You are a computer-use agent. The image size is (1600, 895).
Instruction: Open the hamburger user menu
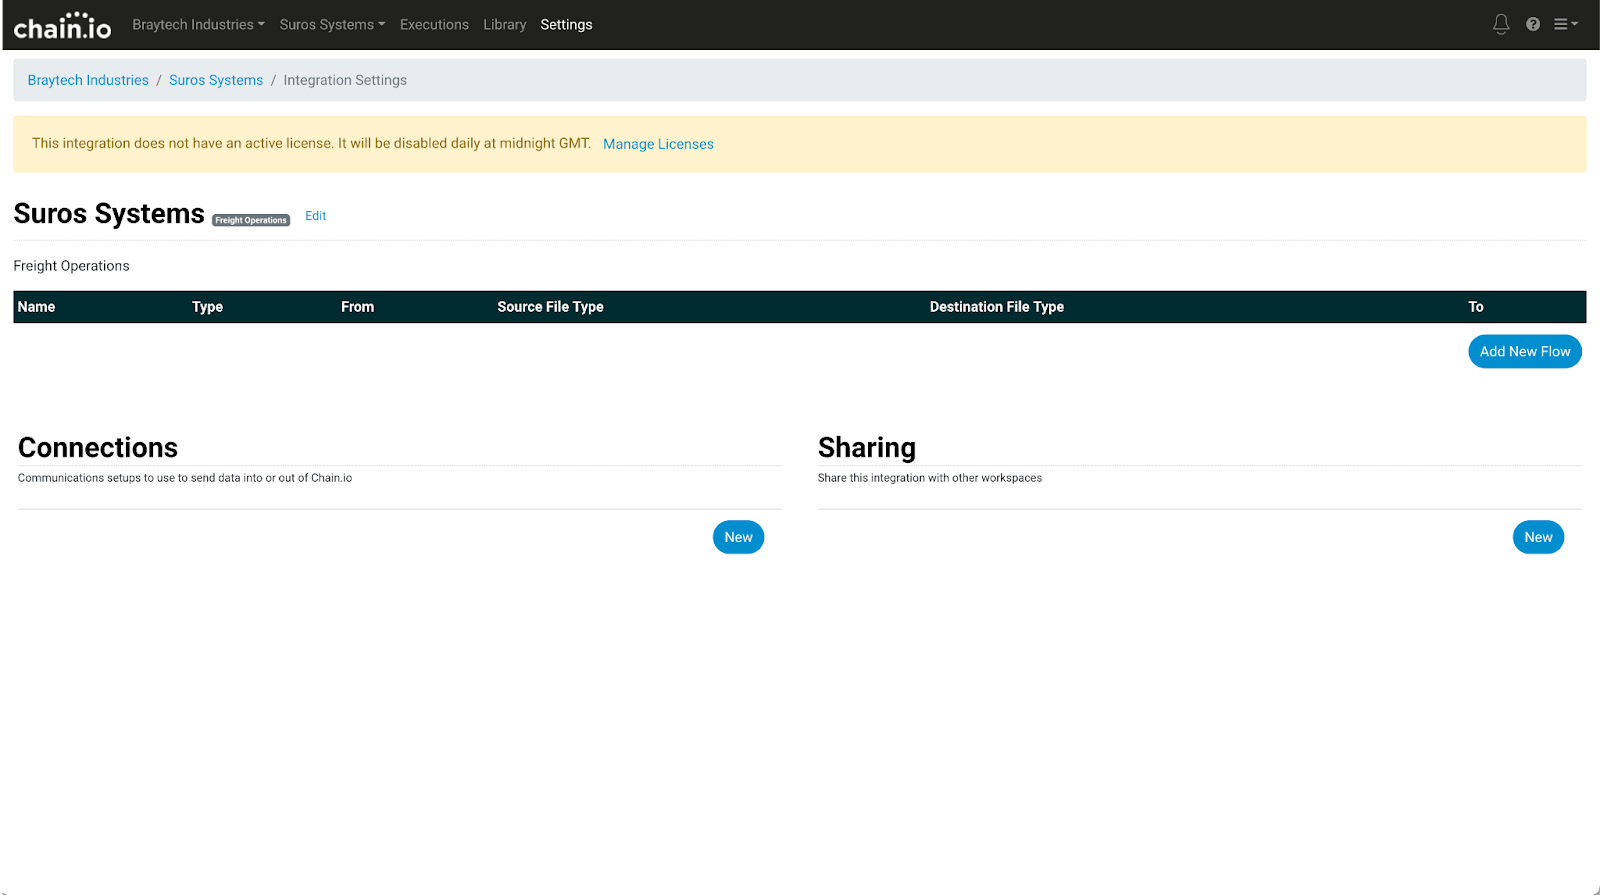[x=1565, y=24]
